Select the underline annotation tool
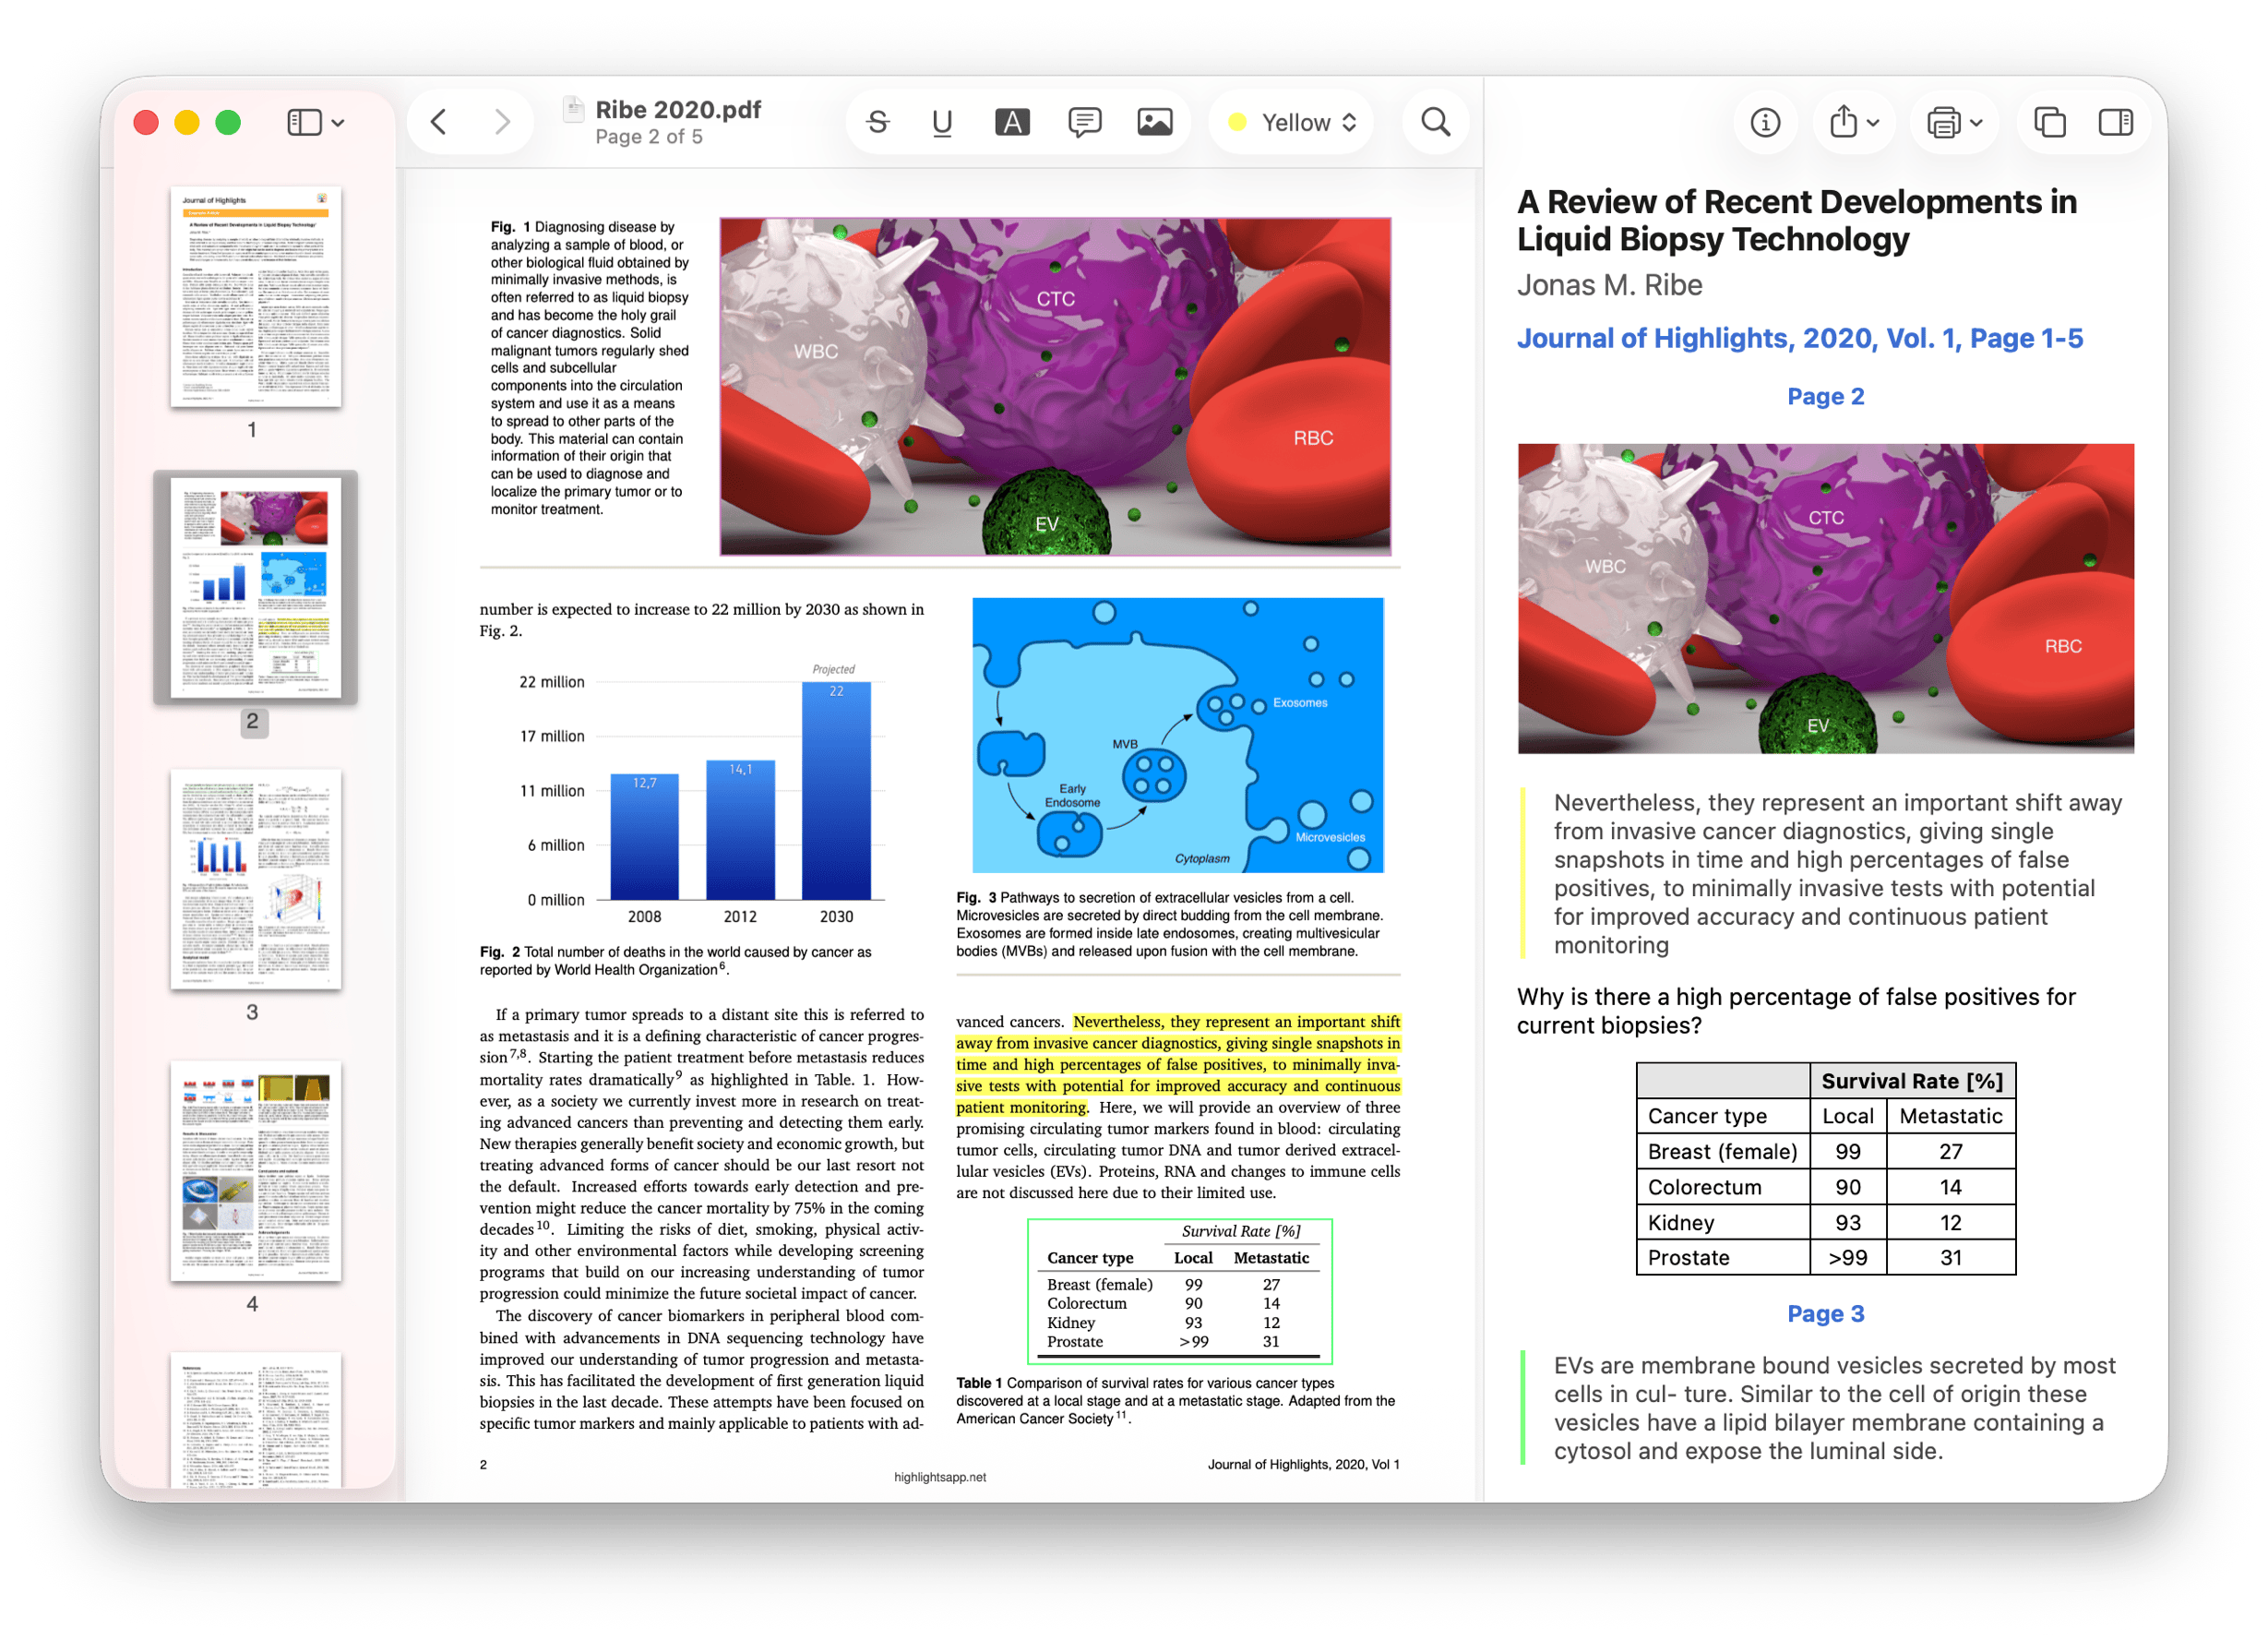The image size is (2268, 1641). pyautogui.click(x=940, y=121)
